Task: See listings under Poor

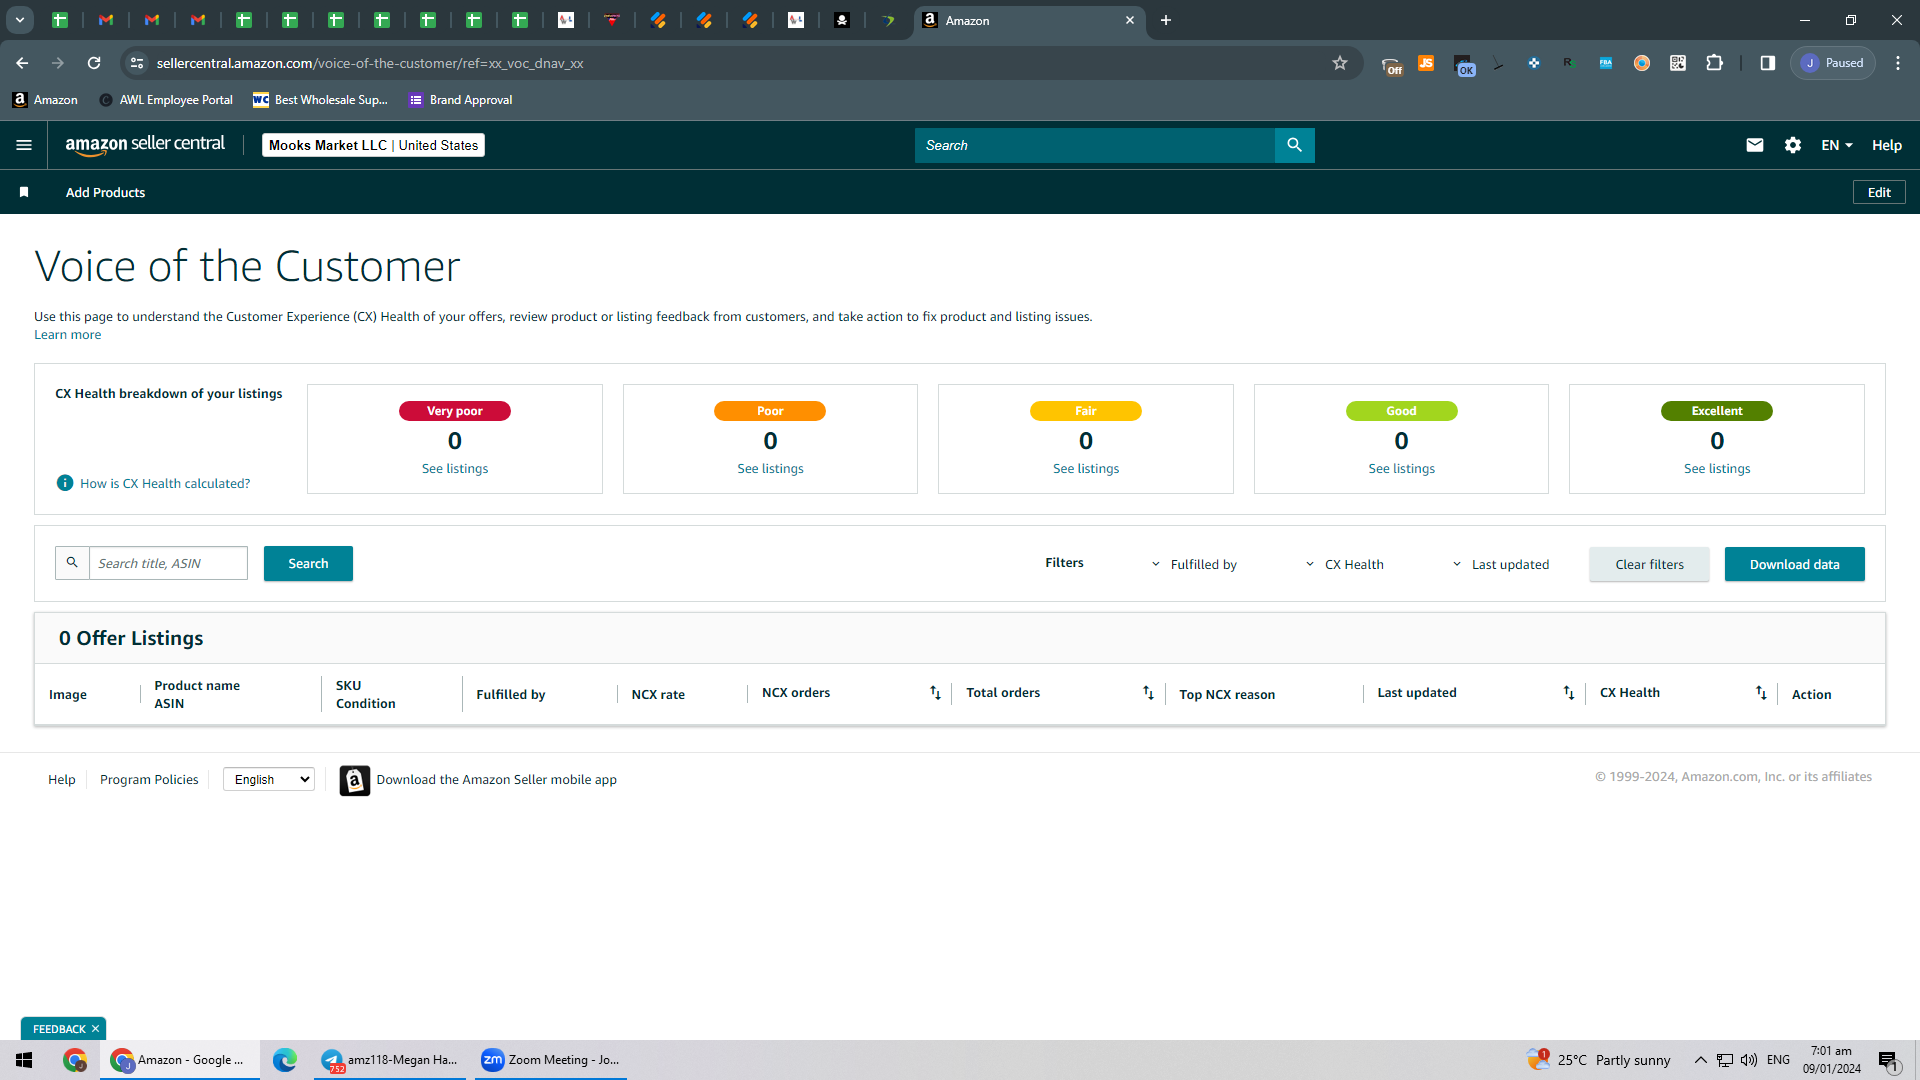Action: pos(770,469)
